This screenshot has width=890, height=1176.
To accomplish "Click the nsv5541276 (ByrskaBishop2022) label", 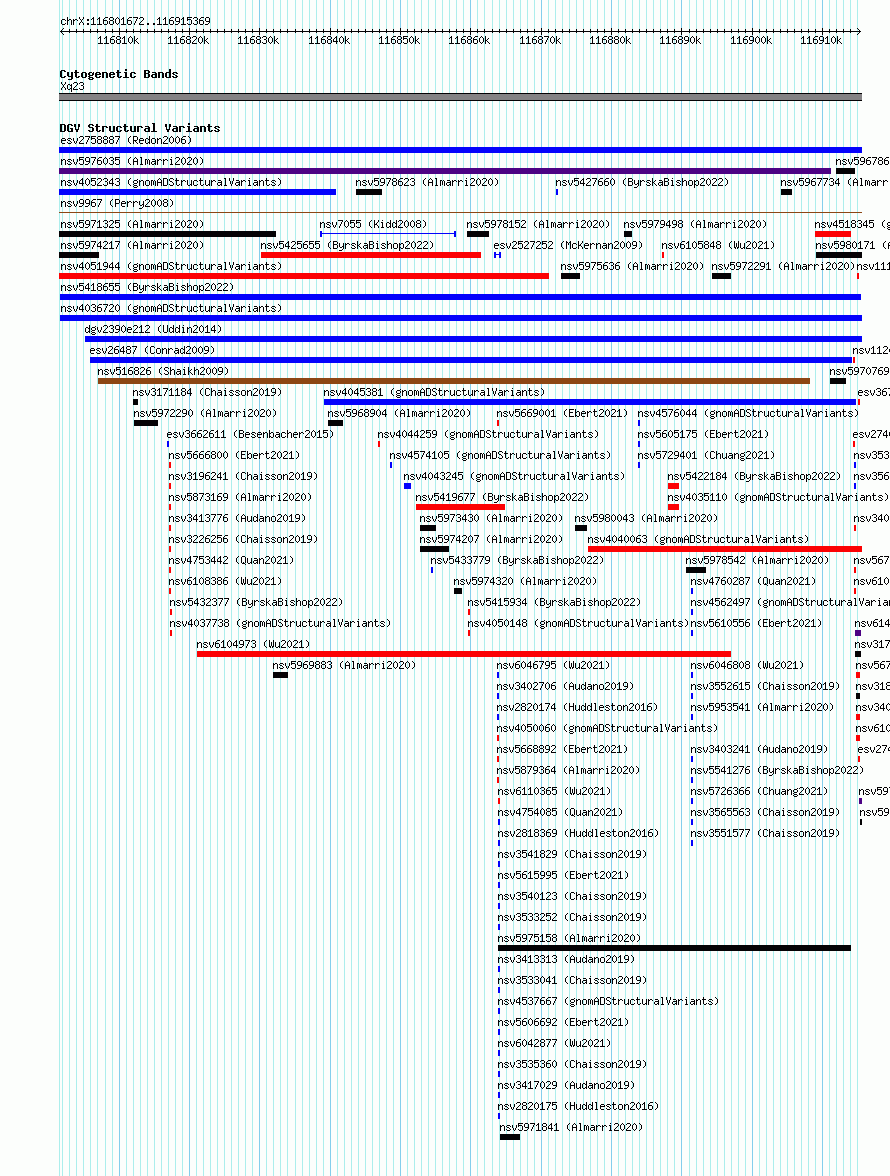I will coord(777,770).
